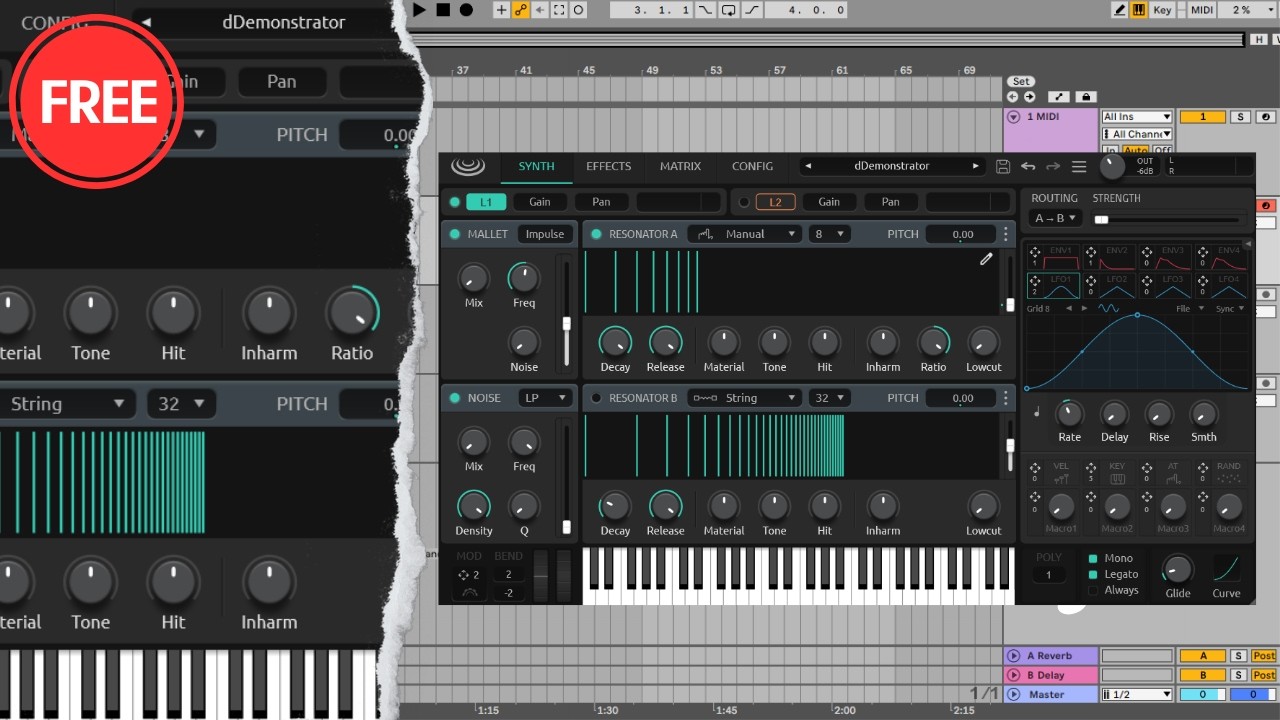Toggle the computer MIDI keyboard icon
Screen dimensions: 1280x720
point(1139,10)
